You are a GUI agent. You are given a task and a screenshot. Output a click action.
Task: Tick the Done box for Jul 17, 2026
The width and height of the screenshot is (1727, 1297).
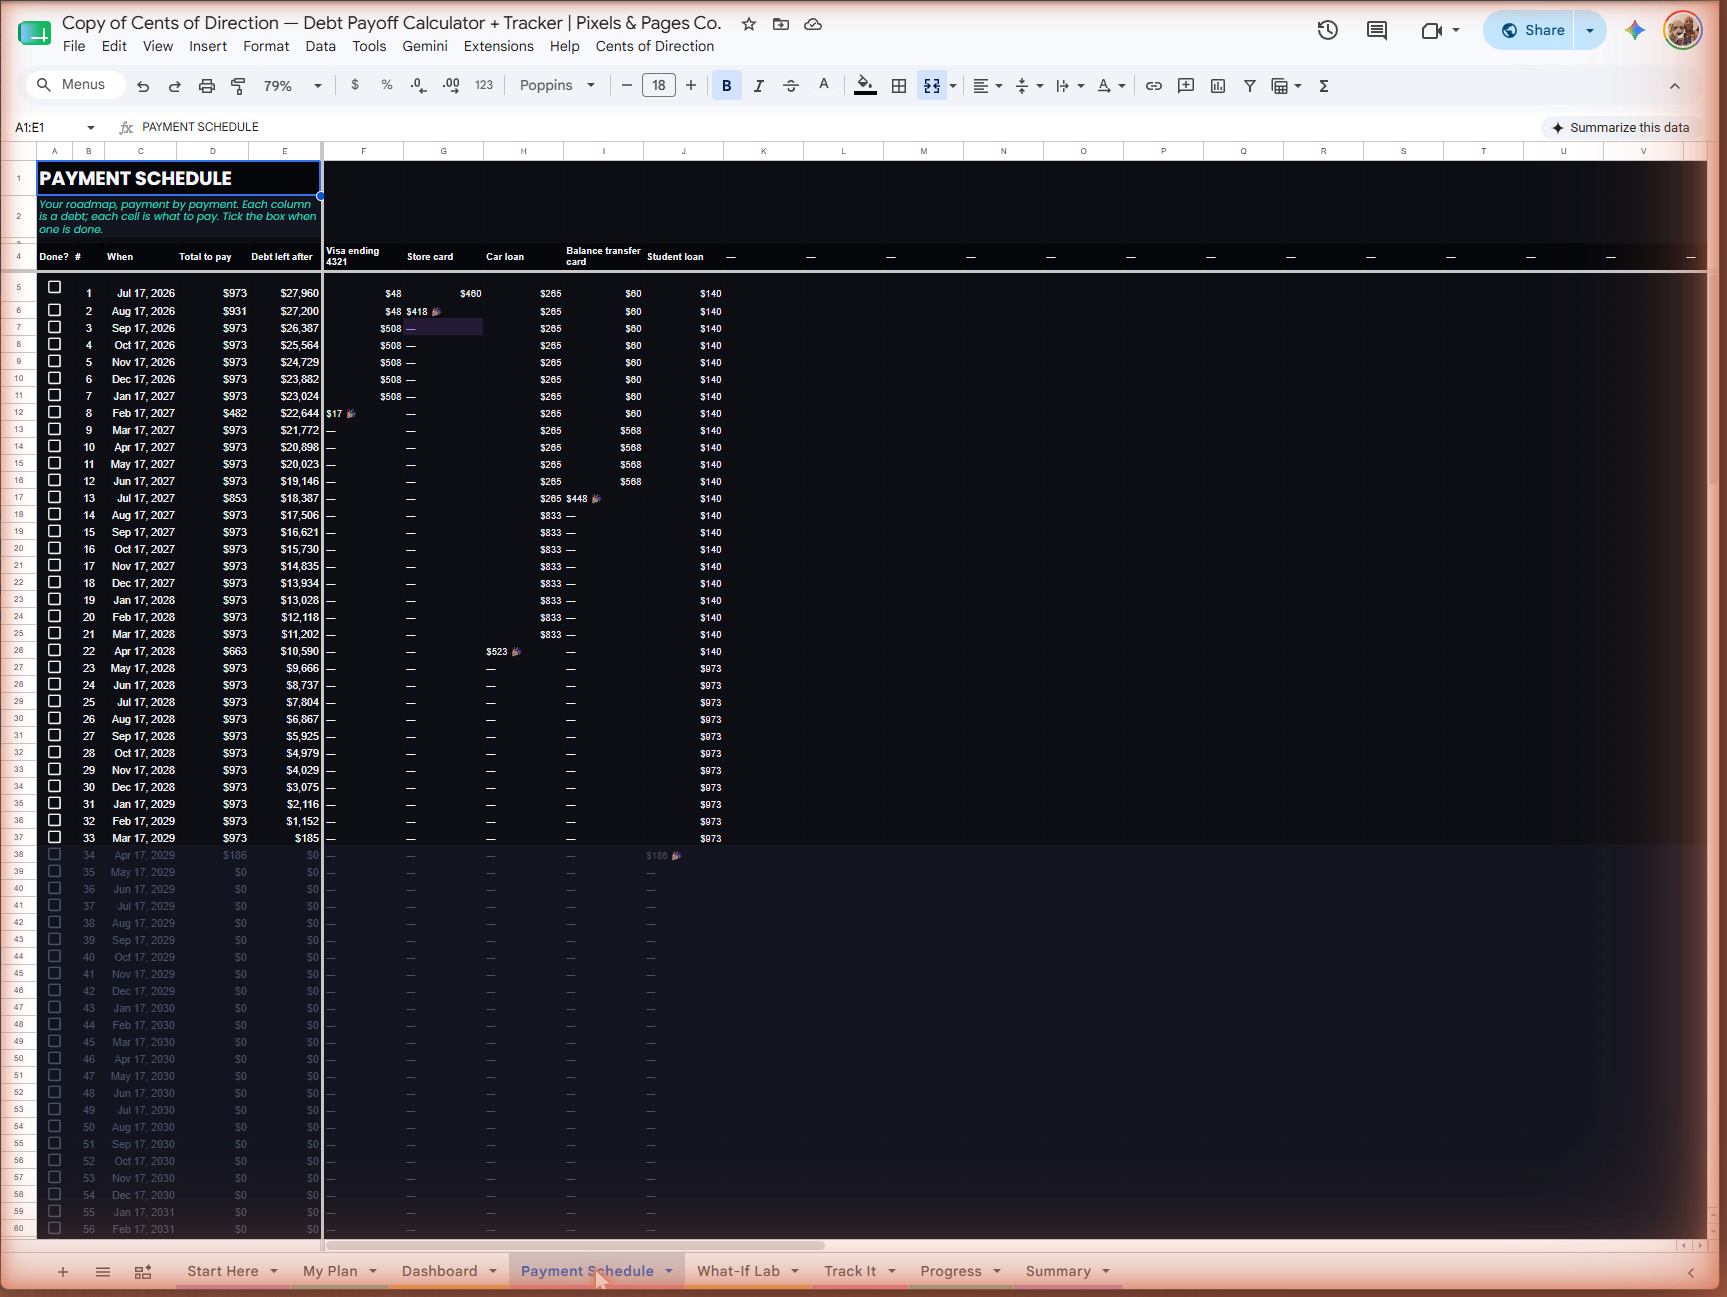tap(55, 288)
